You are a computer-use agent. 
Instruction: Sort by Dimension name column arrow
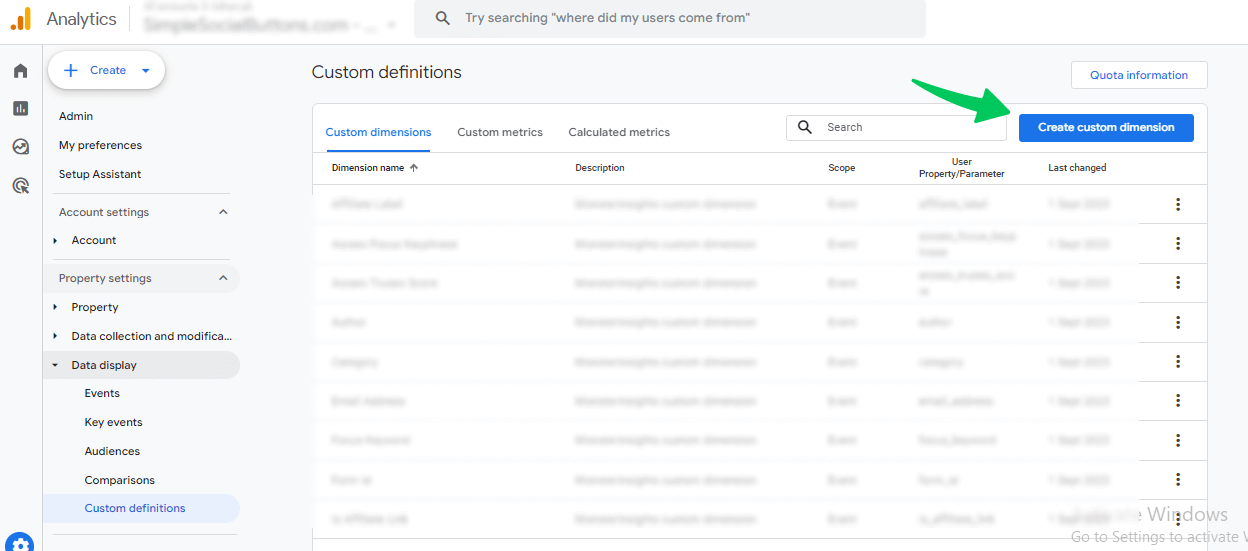point(414,168)
